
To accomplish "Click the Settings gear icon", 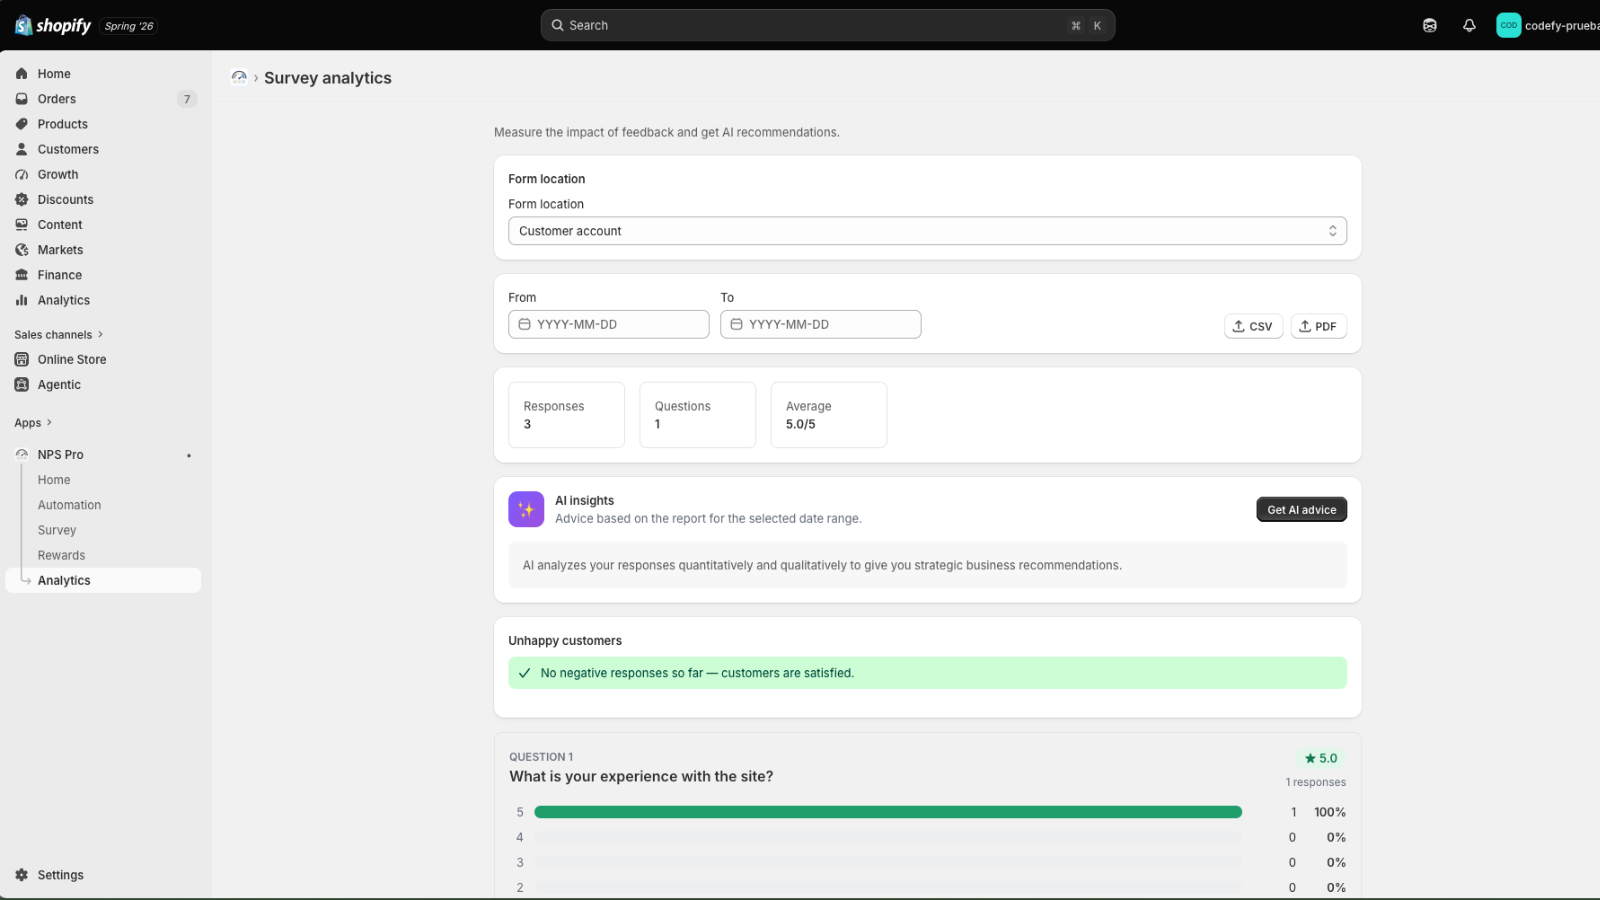I will [22, 875].
